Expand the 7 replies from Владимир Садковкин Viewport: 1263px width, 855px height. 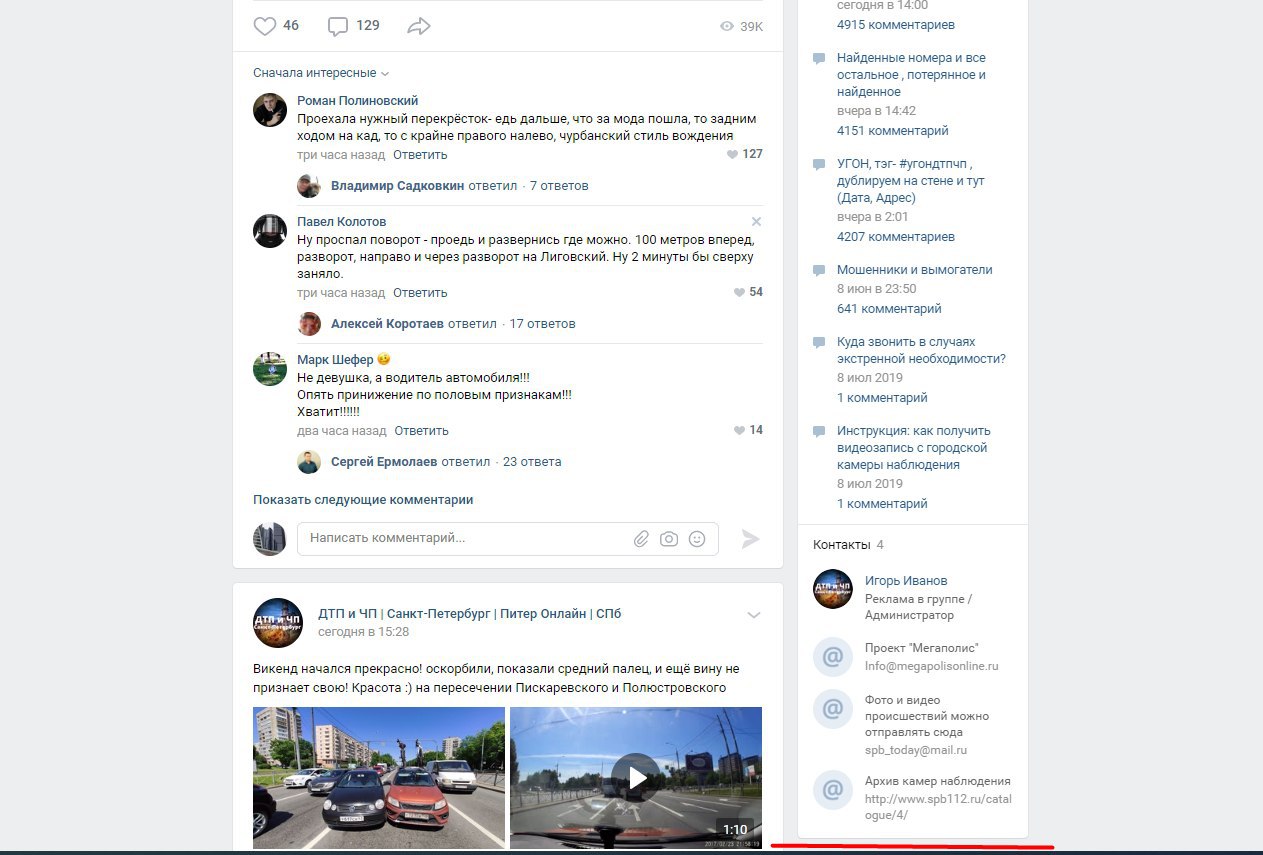[x=559, y=186]
